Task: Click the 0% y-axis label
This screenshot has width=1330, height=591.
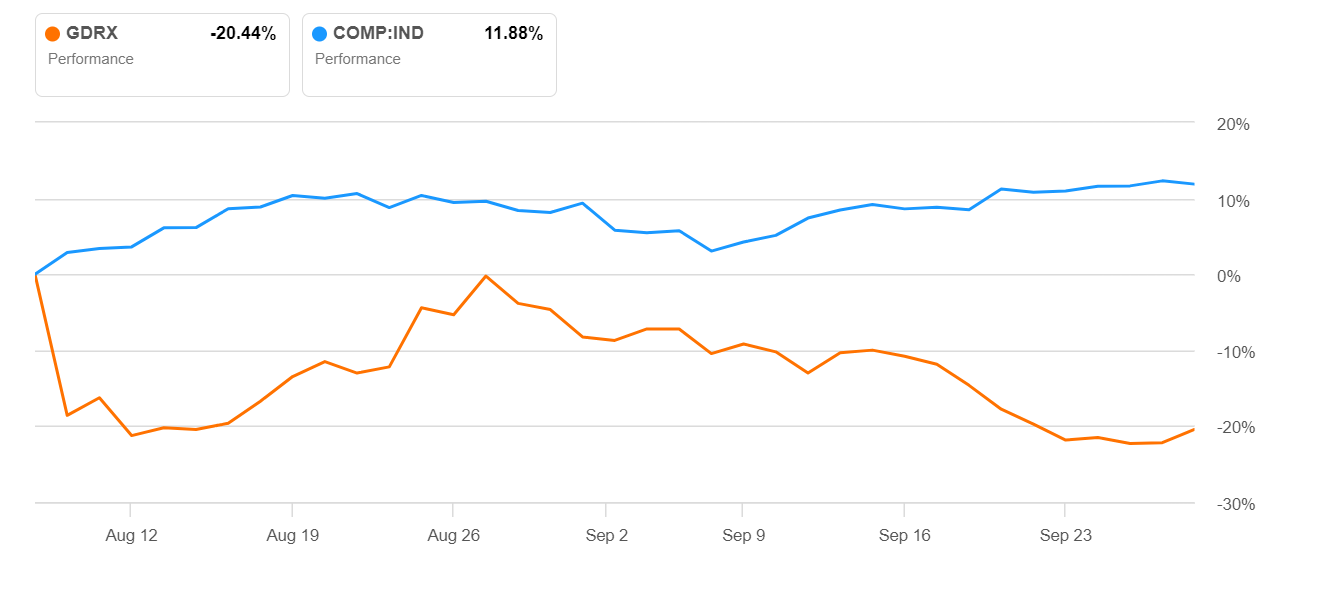Action: tap(1229, 277)
